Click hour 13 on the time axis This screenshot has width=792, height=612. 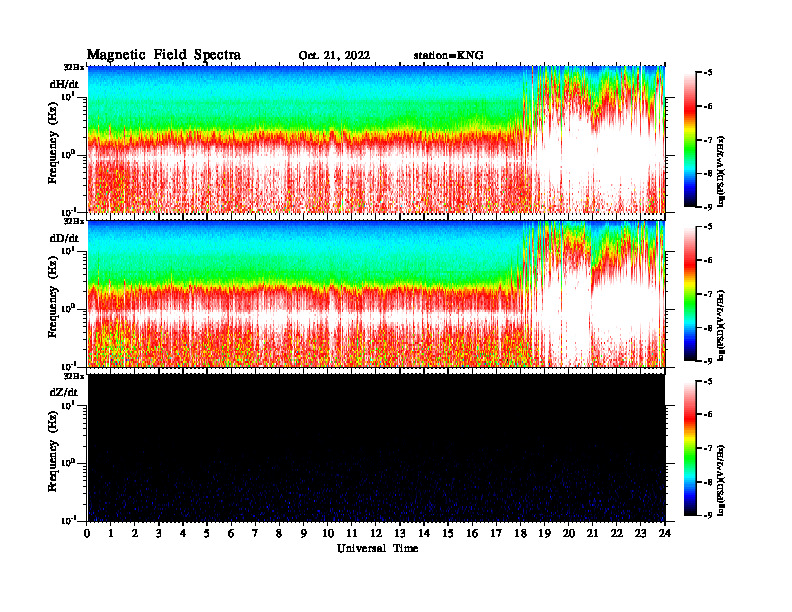400,533
